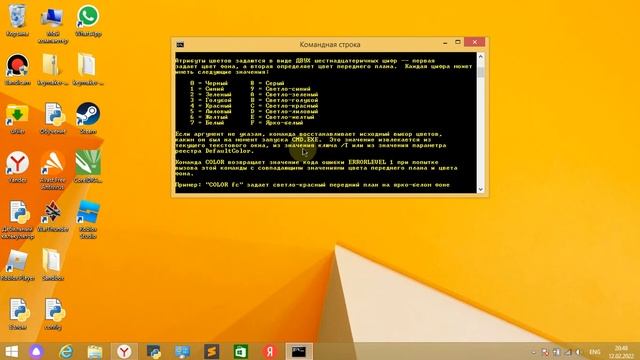Open the network tray icon
Screen dimensions: 640x360
pos(568,352)
